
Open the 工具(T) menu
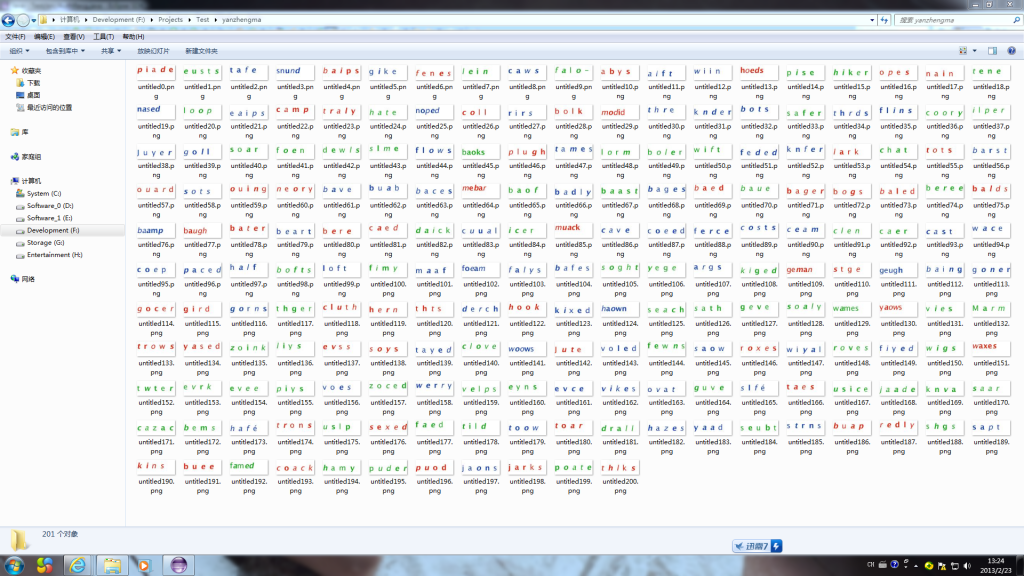click(103, 37)
